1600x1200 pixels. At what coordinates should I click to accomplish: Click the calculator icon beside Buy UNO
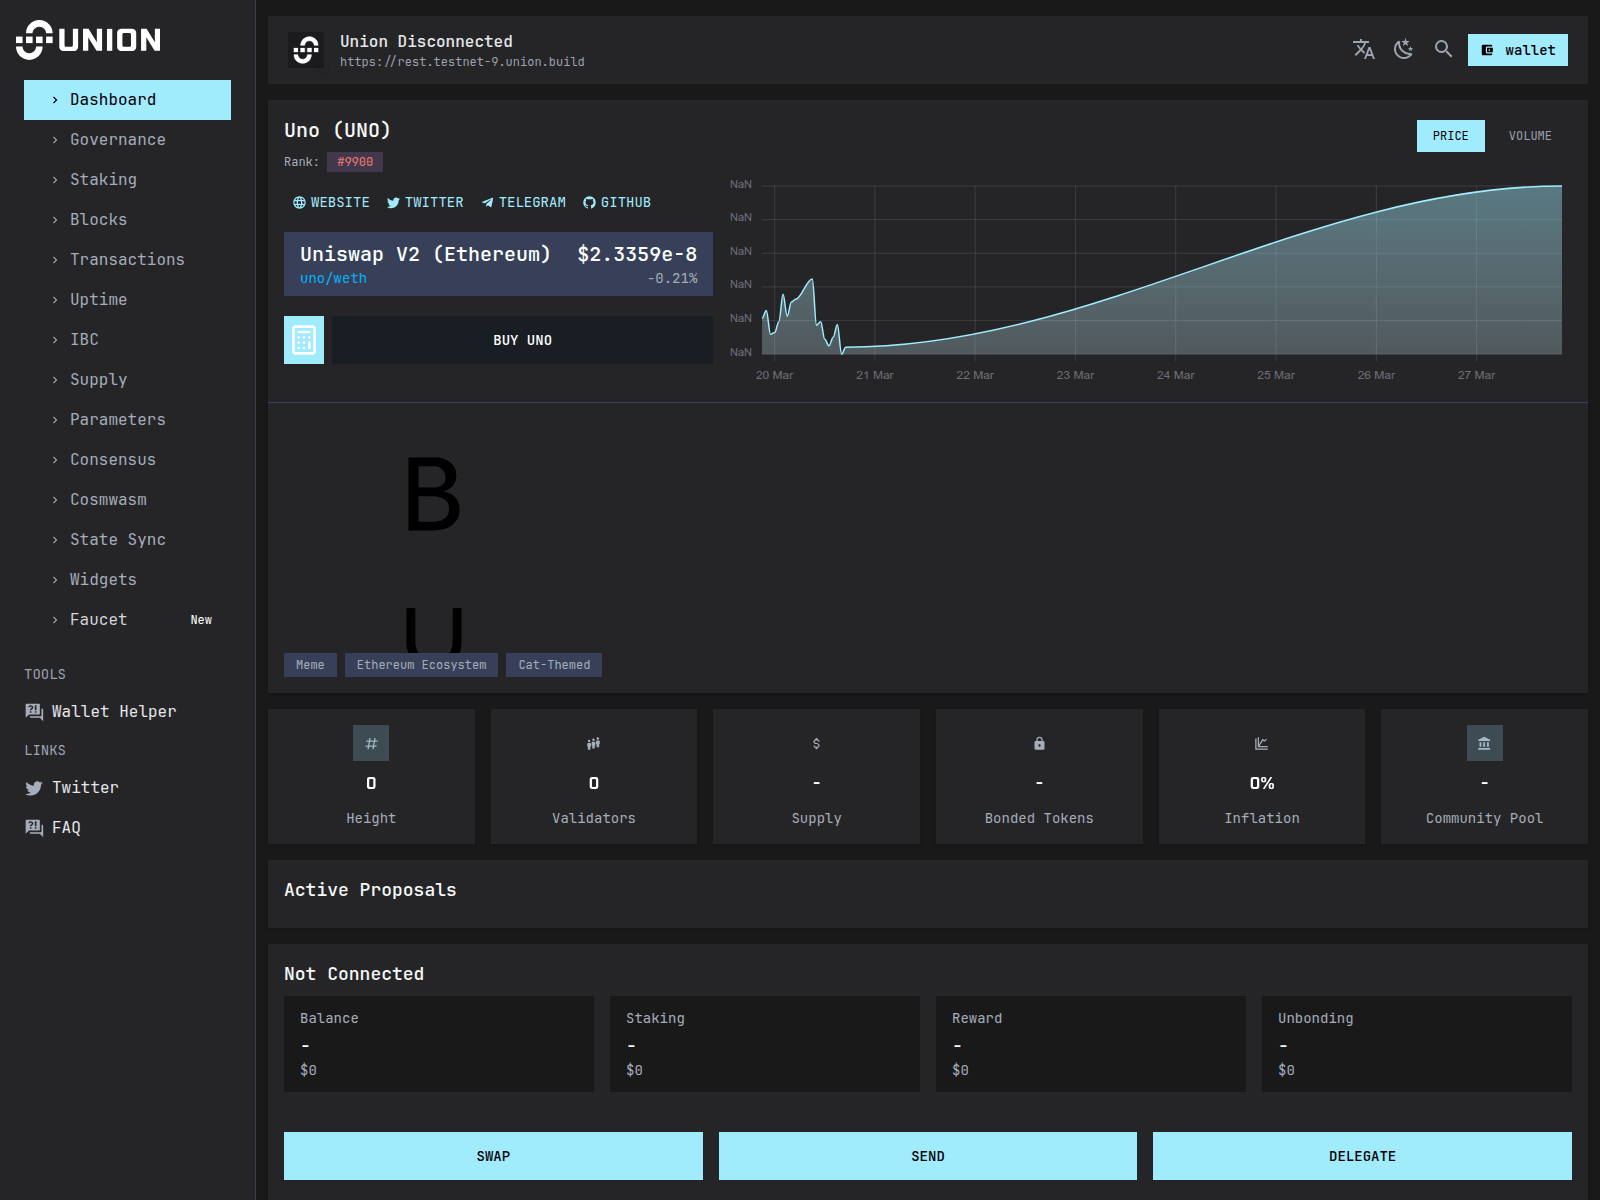point(304,340)
